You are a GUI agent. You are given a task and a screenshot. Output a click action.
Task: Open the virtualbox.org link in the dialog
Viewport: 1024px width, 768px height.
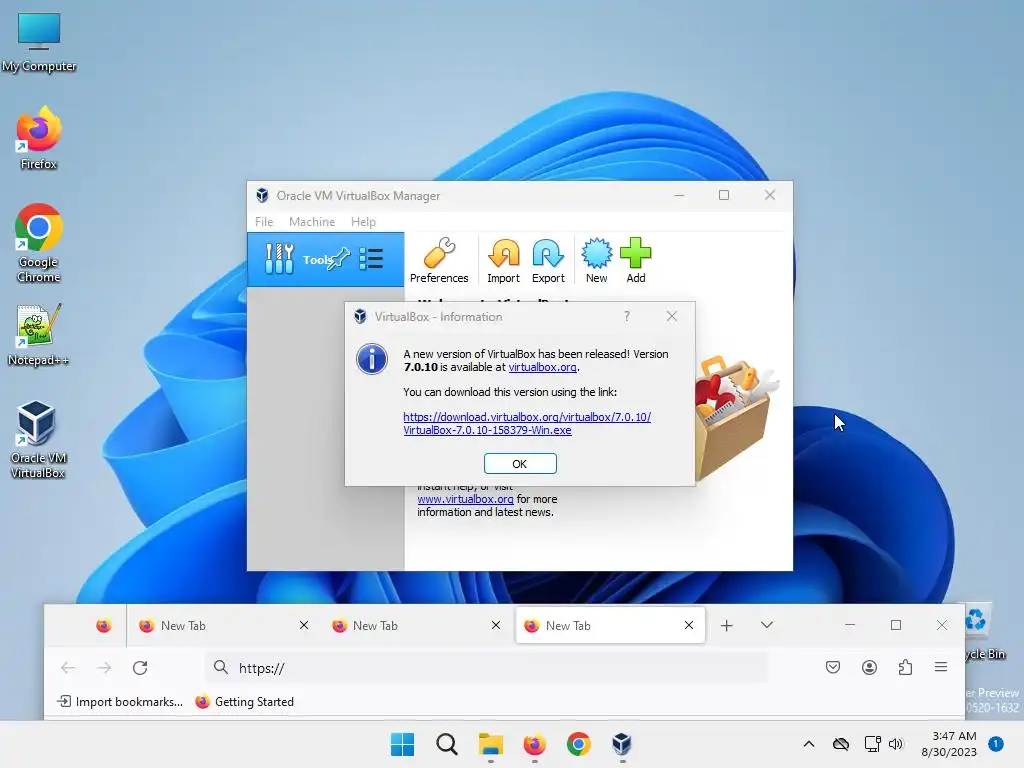[542, 367]
